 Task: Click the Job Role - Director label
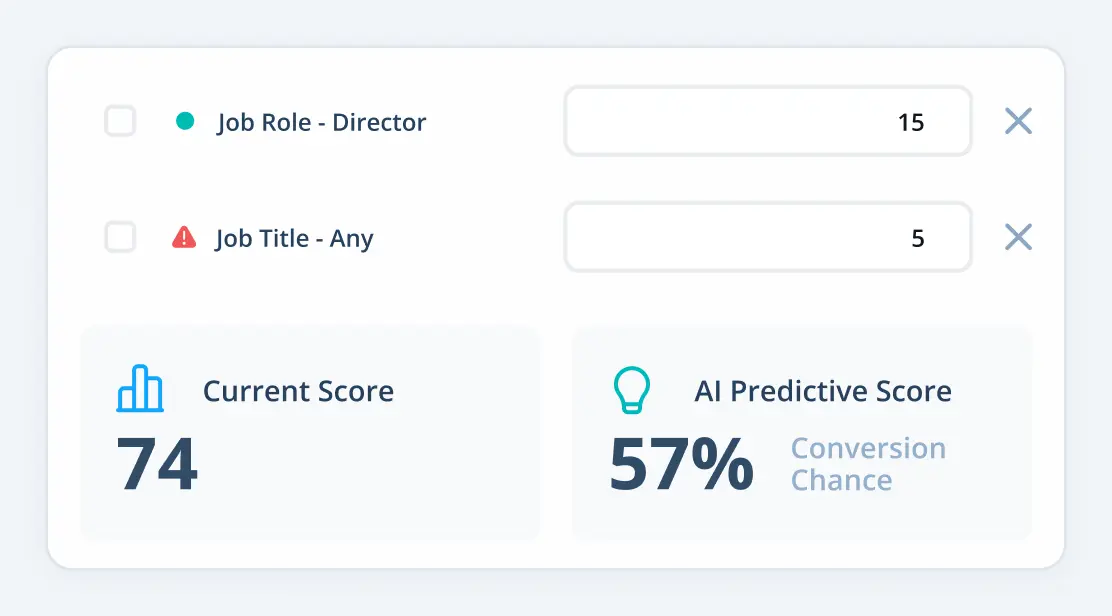click(322, 122)
